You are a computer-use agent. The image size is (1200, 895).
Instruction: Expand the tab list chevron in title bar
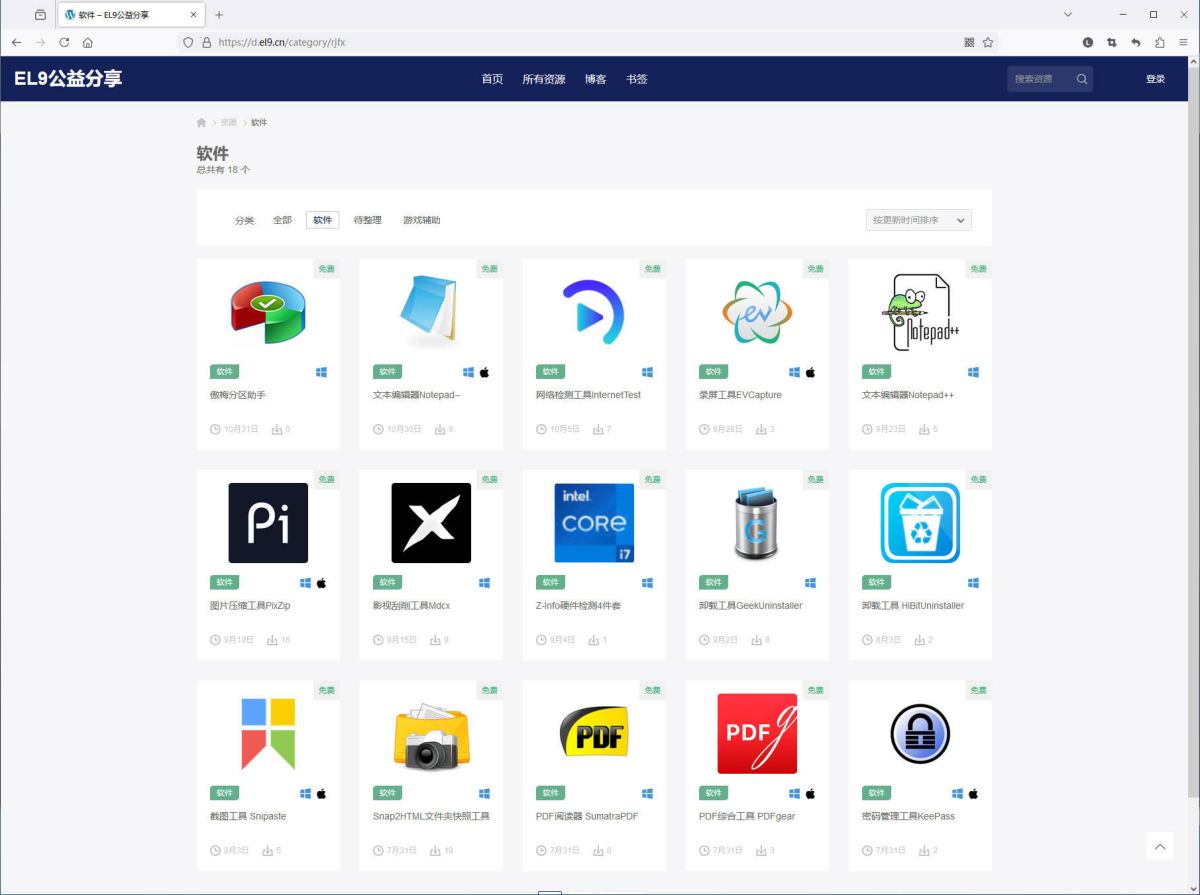(x=1067, y=15)
